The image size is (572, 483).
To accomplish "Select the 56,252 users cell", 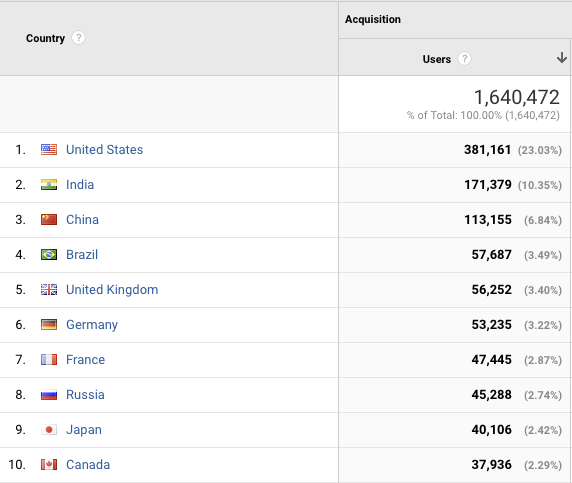I will (491, 290).
